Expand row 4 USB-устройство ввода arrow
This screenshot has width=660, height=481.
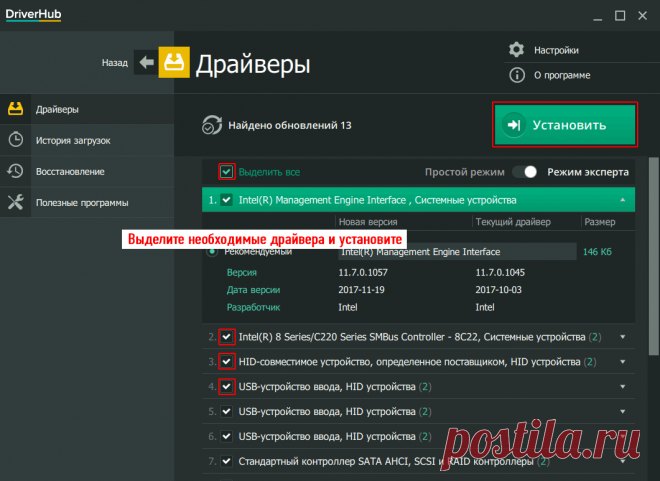pyautogui.click(x=623, y=386)
